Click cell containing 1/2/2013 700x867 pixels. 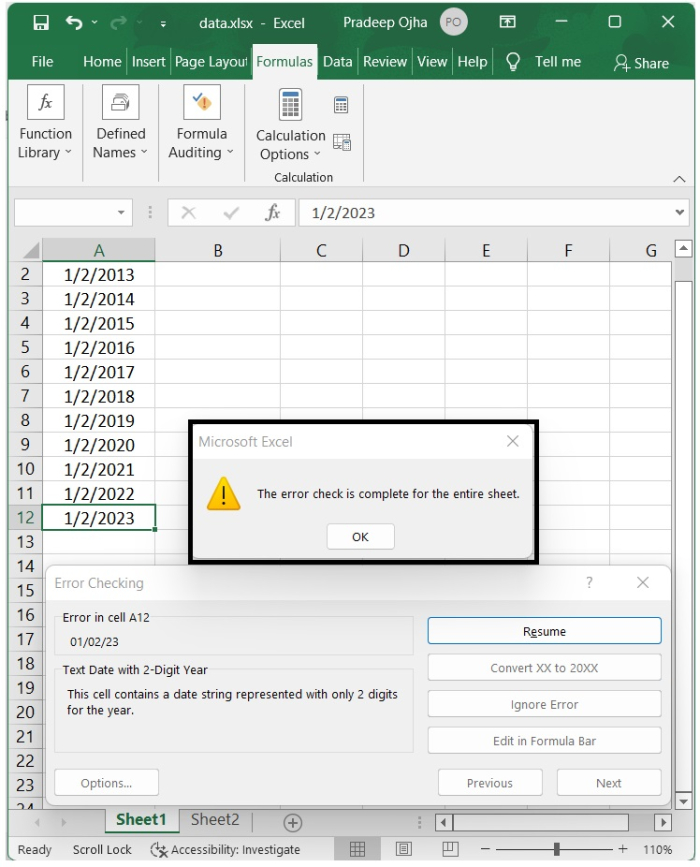click(x=99, y=274)
